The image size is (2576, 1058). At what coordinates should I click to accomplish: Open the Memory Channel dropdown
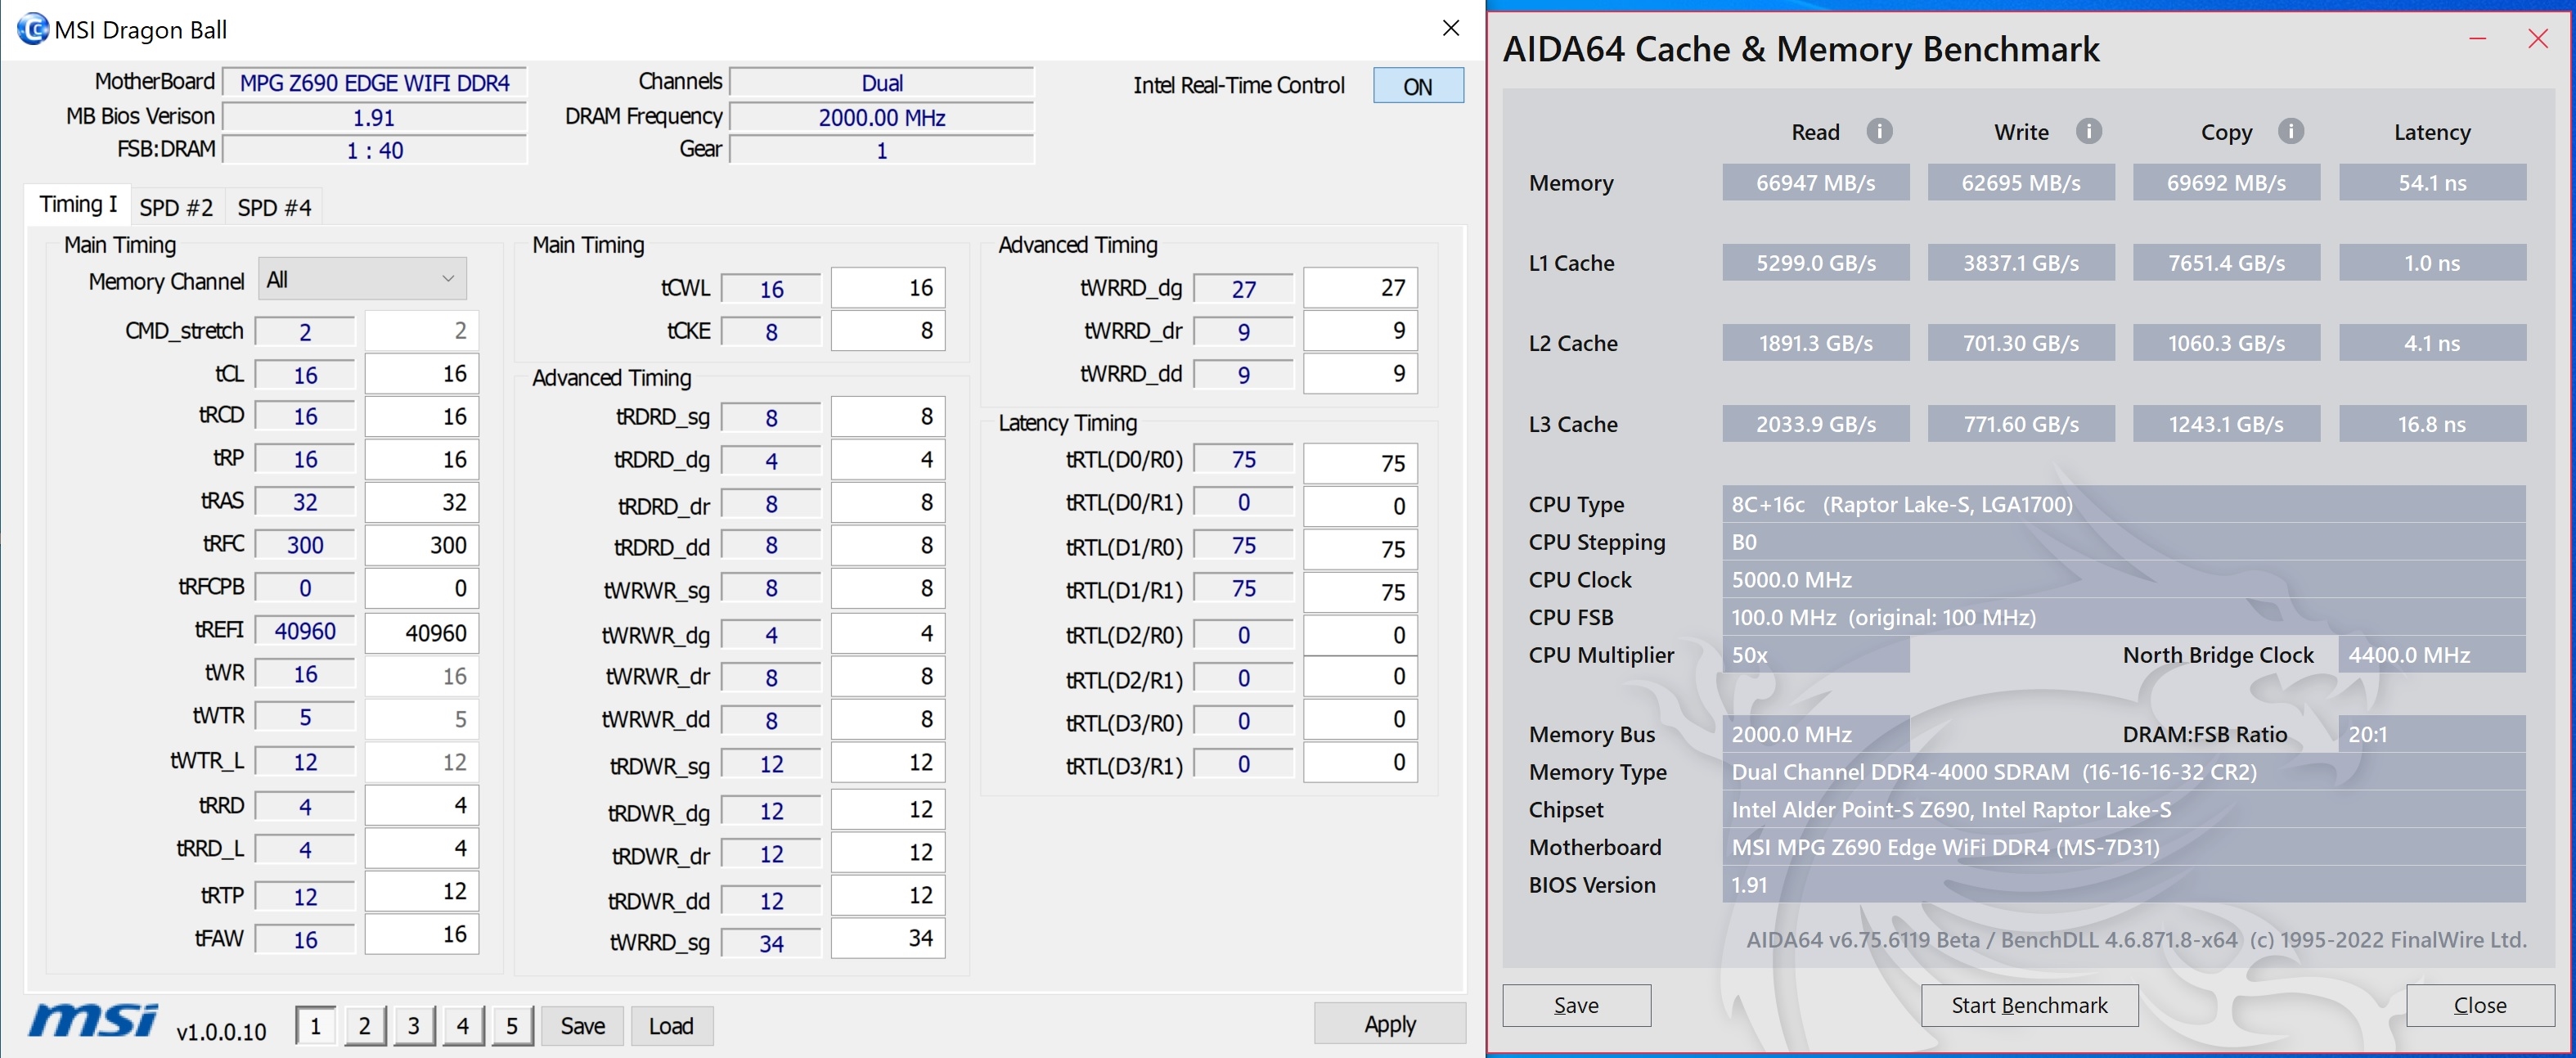(x=362, y=280)
